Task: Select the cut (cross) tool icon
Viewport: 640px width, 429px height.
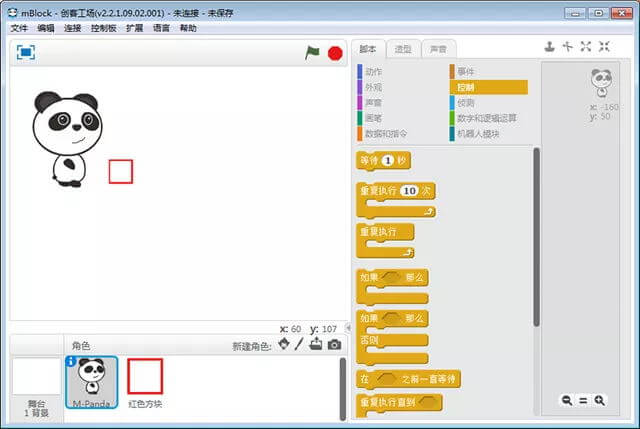Action: point(568,47)
